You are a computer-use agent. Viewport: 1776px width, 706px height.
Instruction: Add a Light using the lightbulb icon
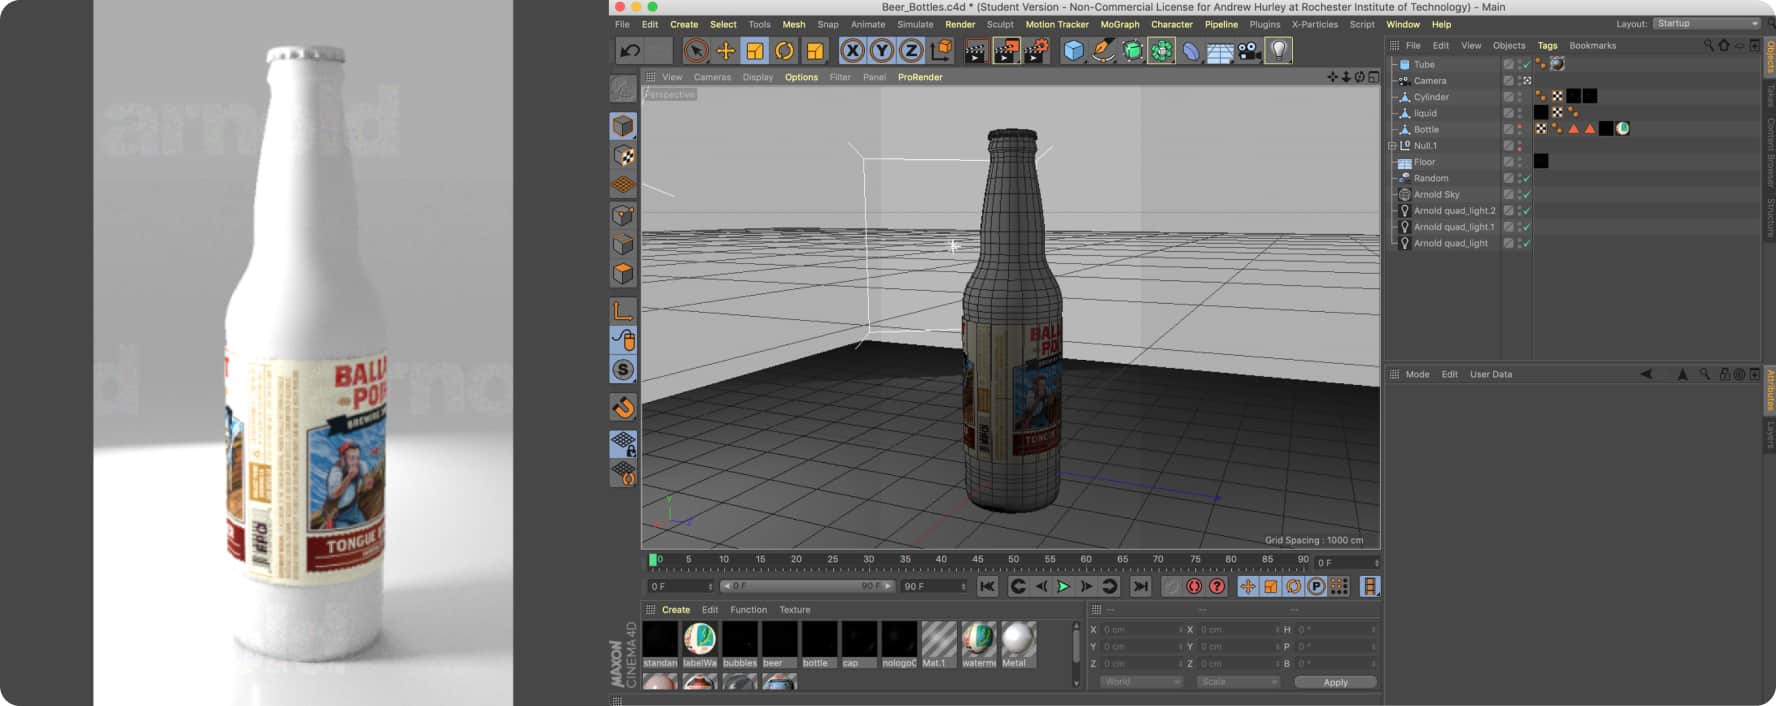click(1279, 51)
